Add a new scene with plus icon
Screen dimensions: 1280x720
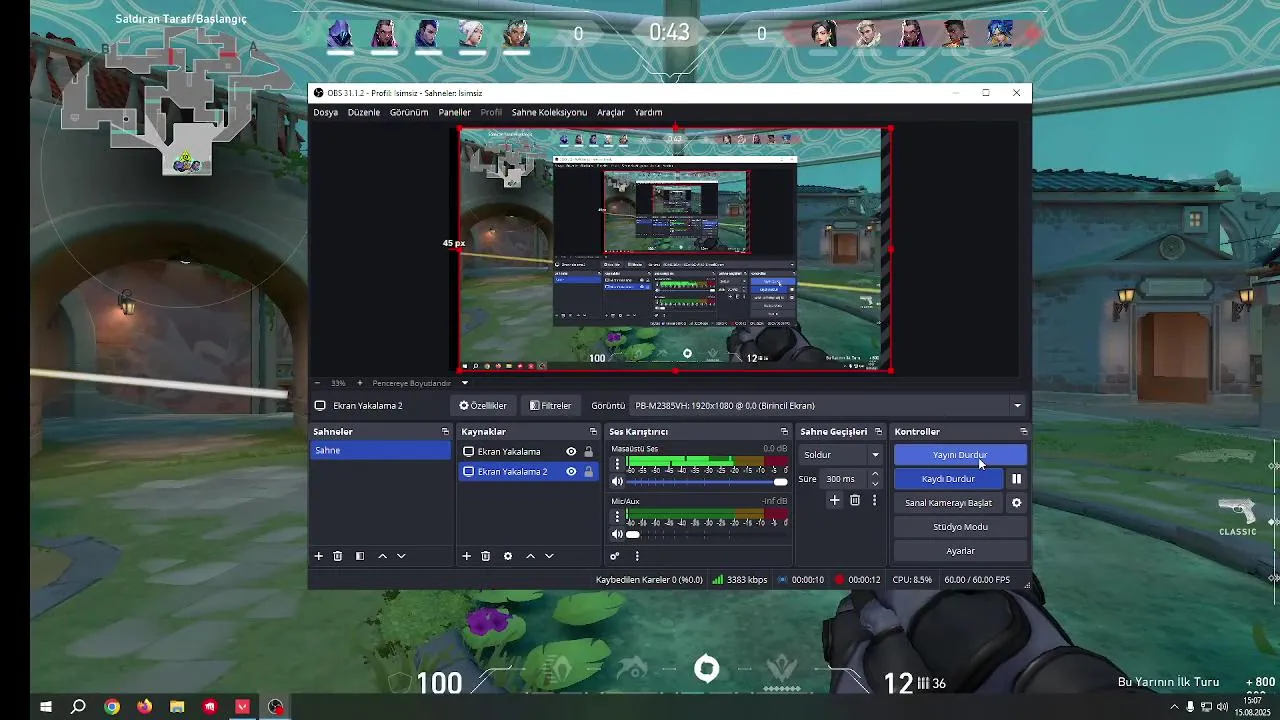point(319,556)
